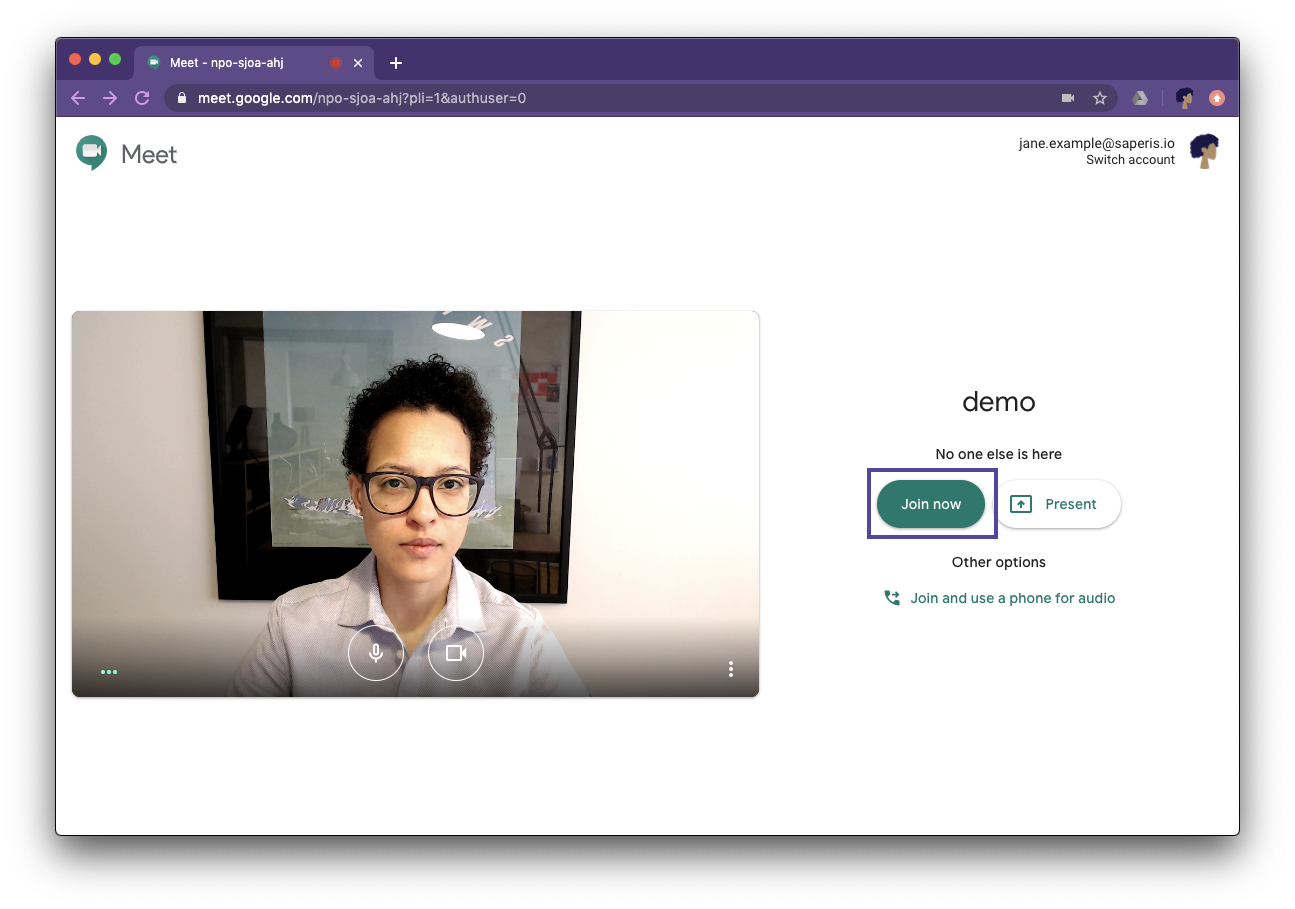Click the Switch account link
1295x909 pixels.
coord(1130,159)
